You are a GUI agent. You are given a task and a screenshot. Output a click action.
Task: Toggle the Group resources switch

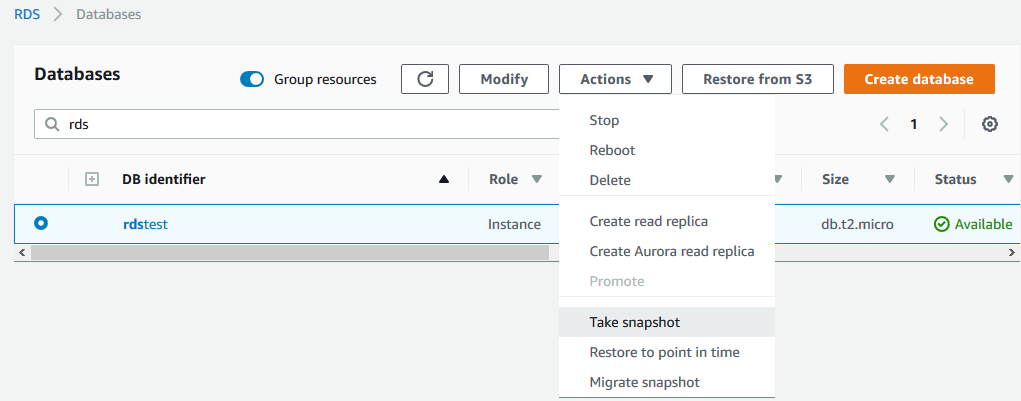coord(252,79)
